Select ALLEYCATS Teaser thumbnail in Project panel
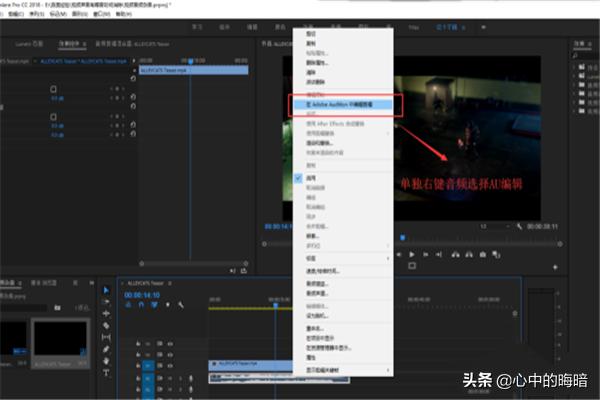 60,339
